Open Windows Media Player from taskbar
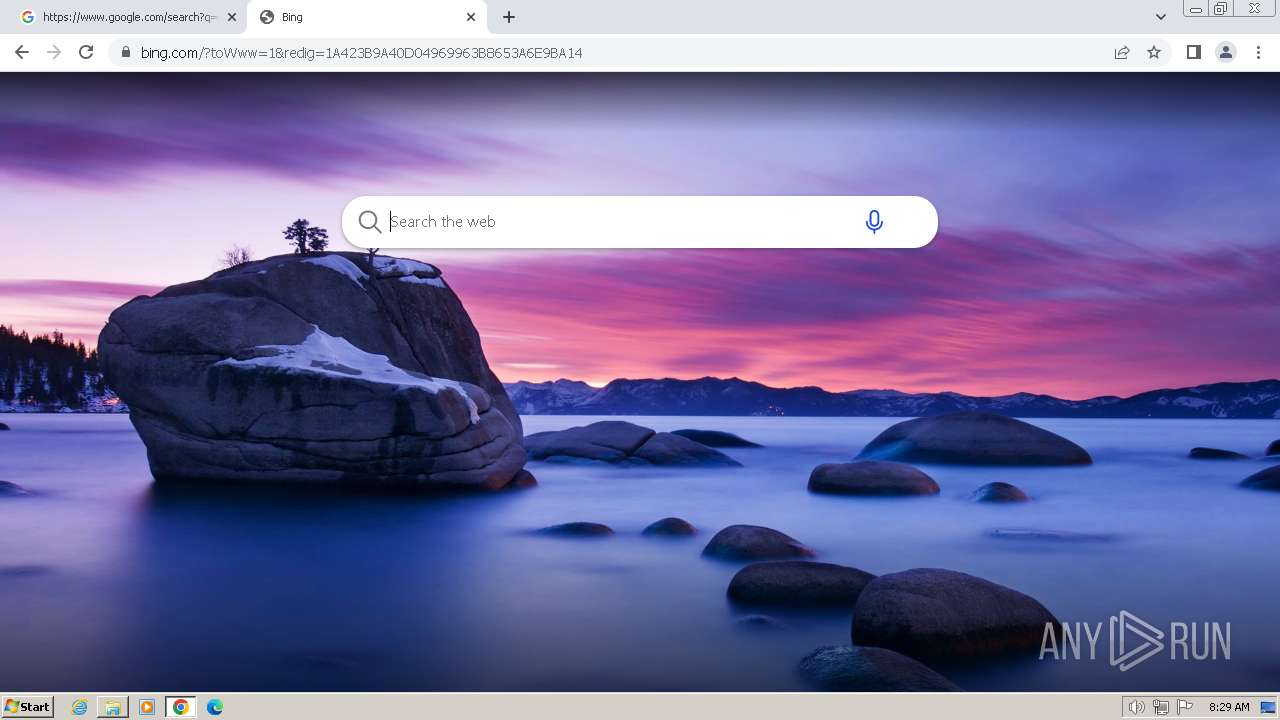The height and width of the screenshot is (720, 1280). pyautogui.click(x=147, y=707)
